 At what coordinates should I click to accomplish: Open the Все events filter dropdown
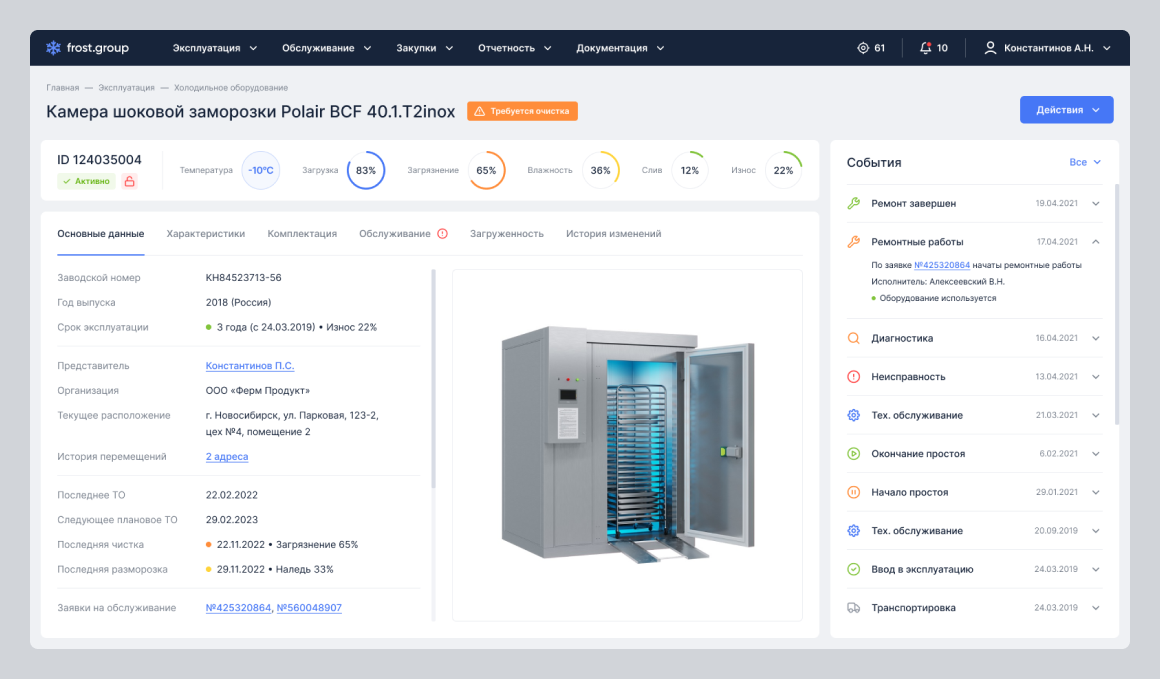1085,162
